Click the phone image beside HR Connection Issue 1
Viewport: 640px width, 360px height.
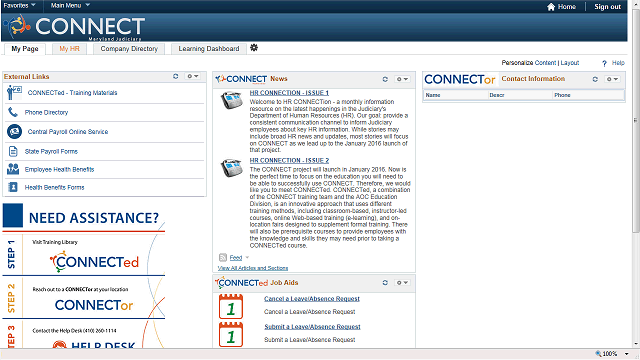pos(232,100)
